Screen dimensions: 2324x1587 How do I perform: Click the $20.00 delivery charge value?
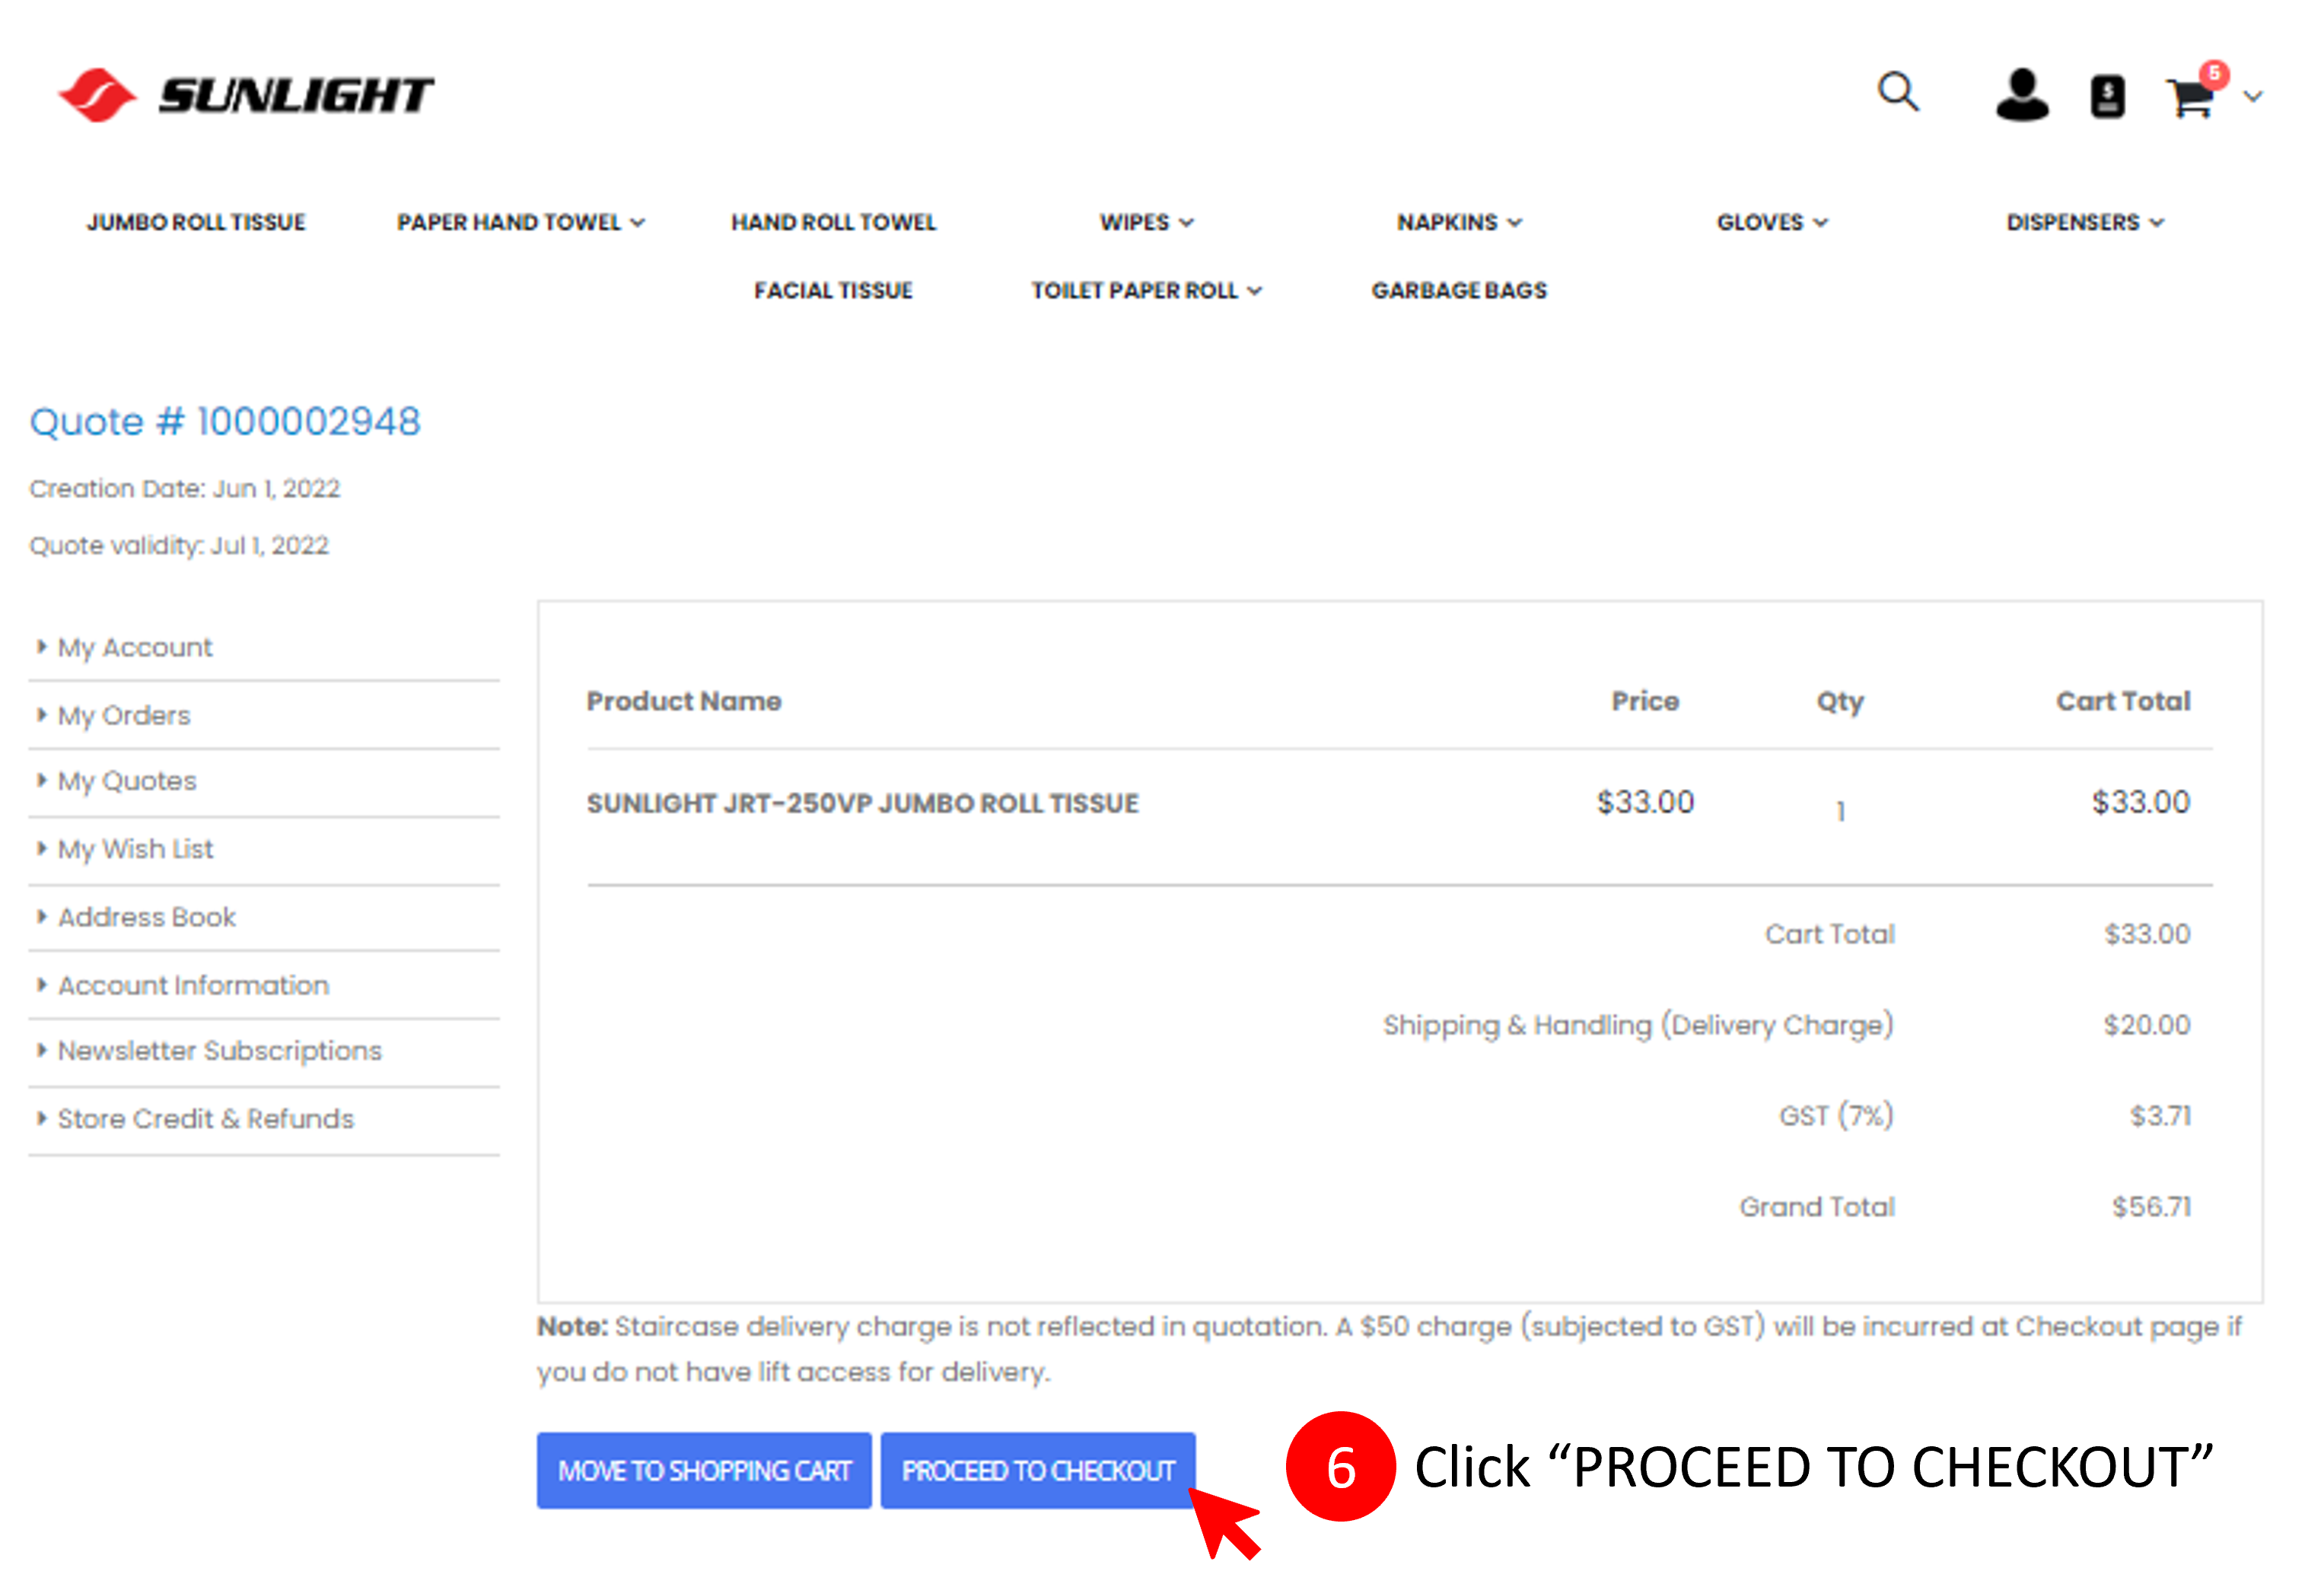(x=2147, y=1025)
